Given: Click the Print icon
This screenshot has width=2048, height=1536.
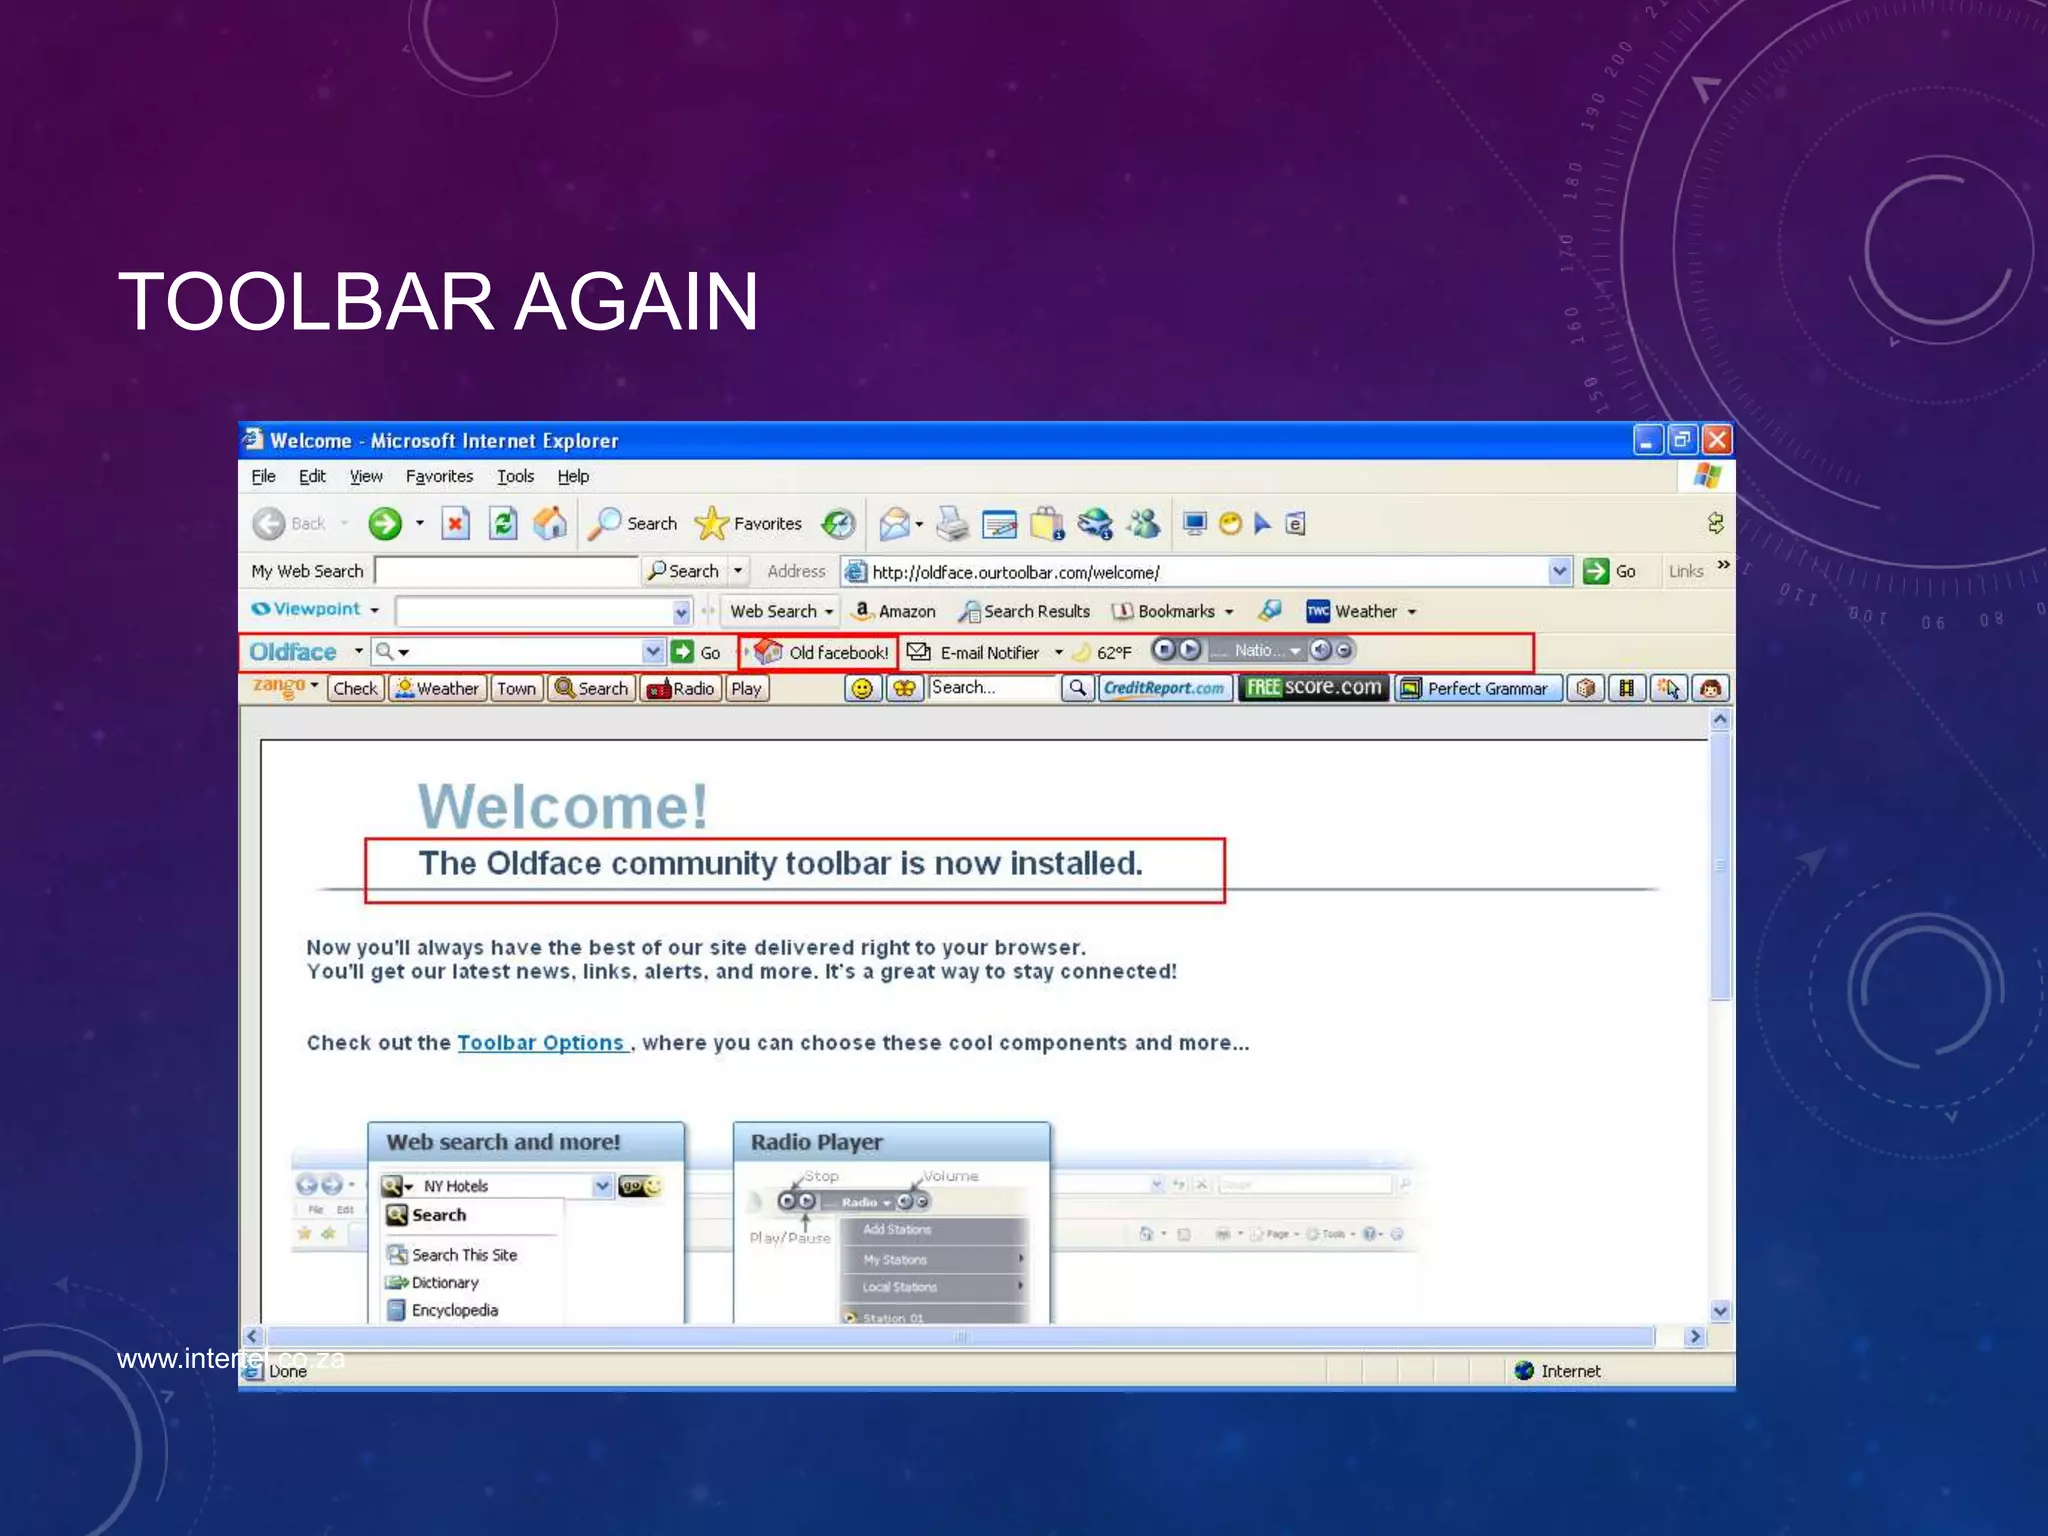Looking at the screenshot, I should coord(952,523).
